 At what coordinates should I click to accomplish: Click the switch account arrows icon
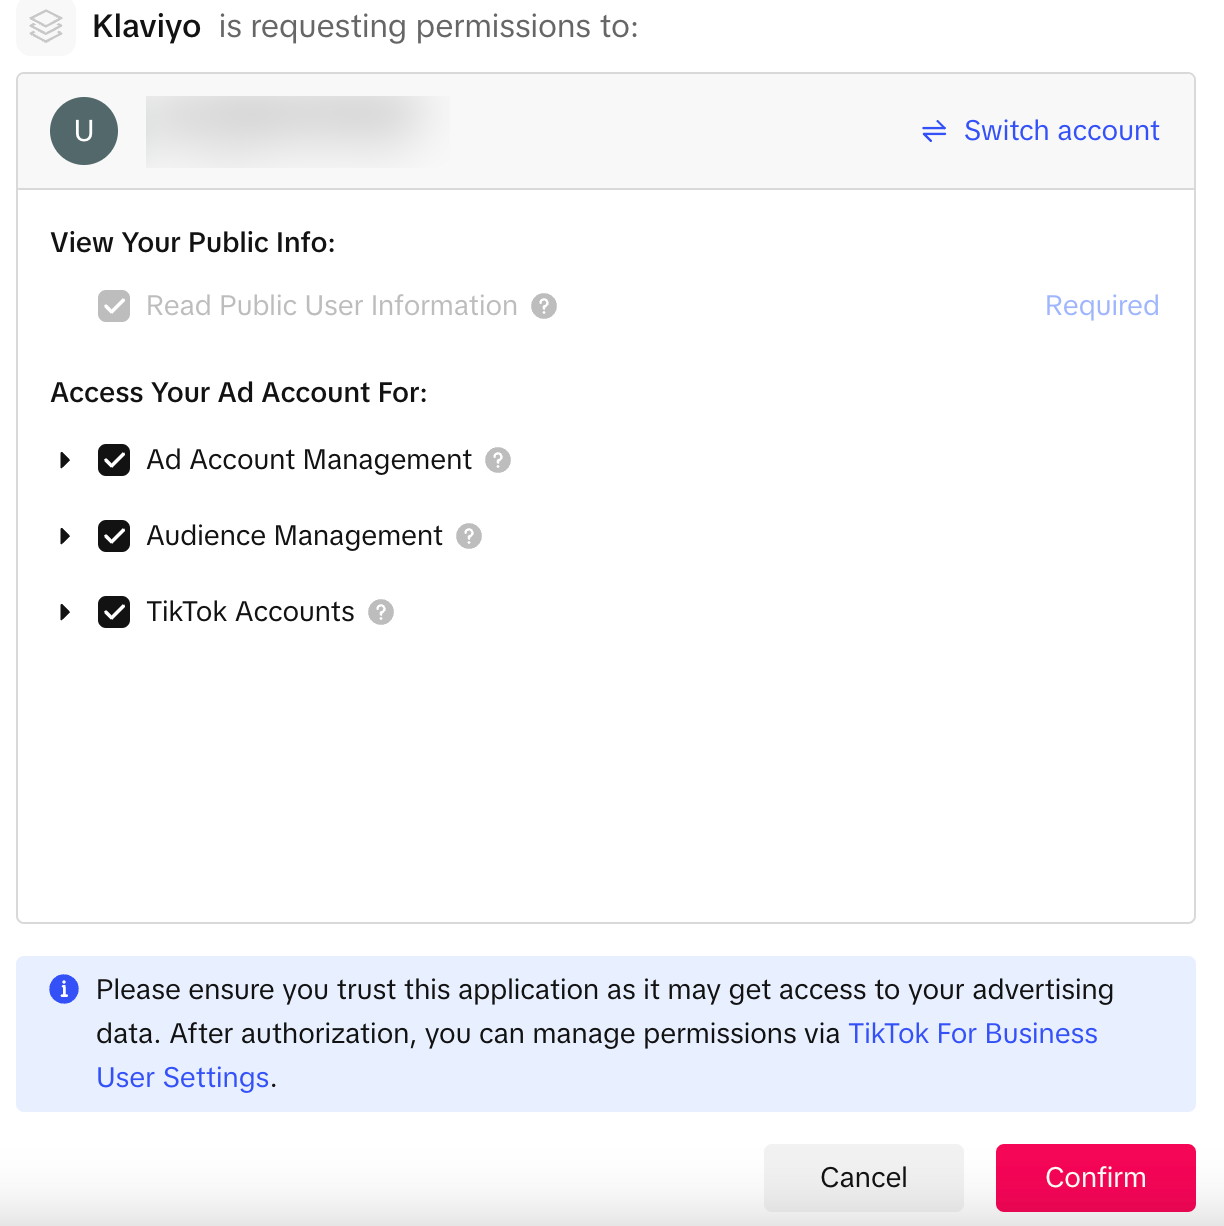pos(934,131)
